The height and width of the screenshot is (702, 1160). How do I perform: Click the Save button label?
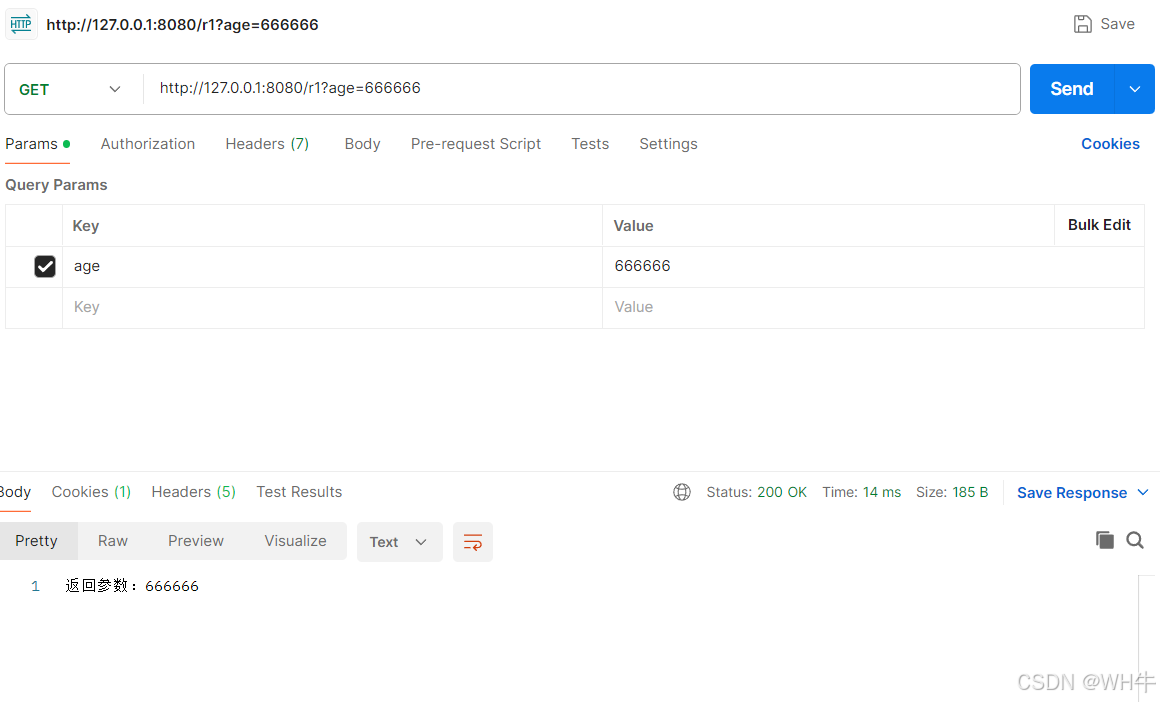(x=1117, y=24)
